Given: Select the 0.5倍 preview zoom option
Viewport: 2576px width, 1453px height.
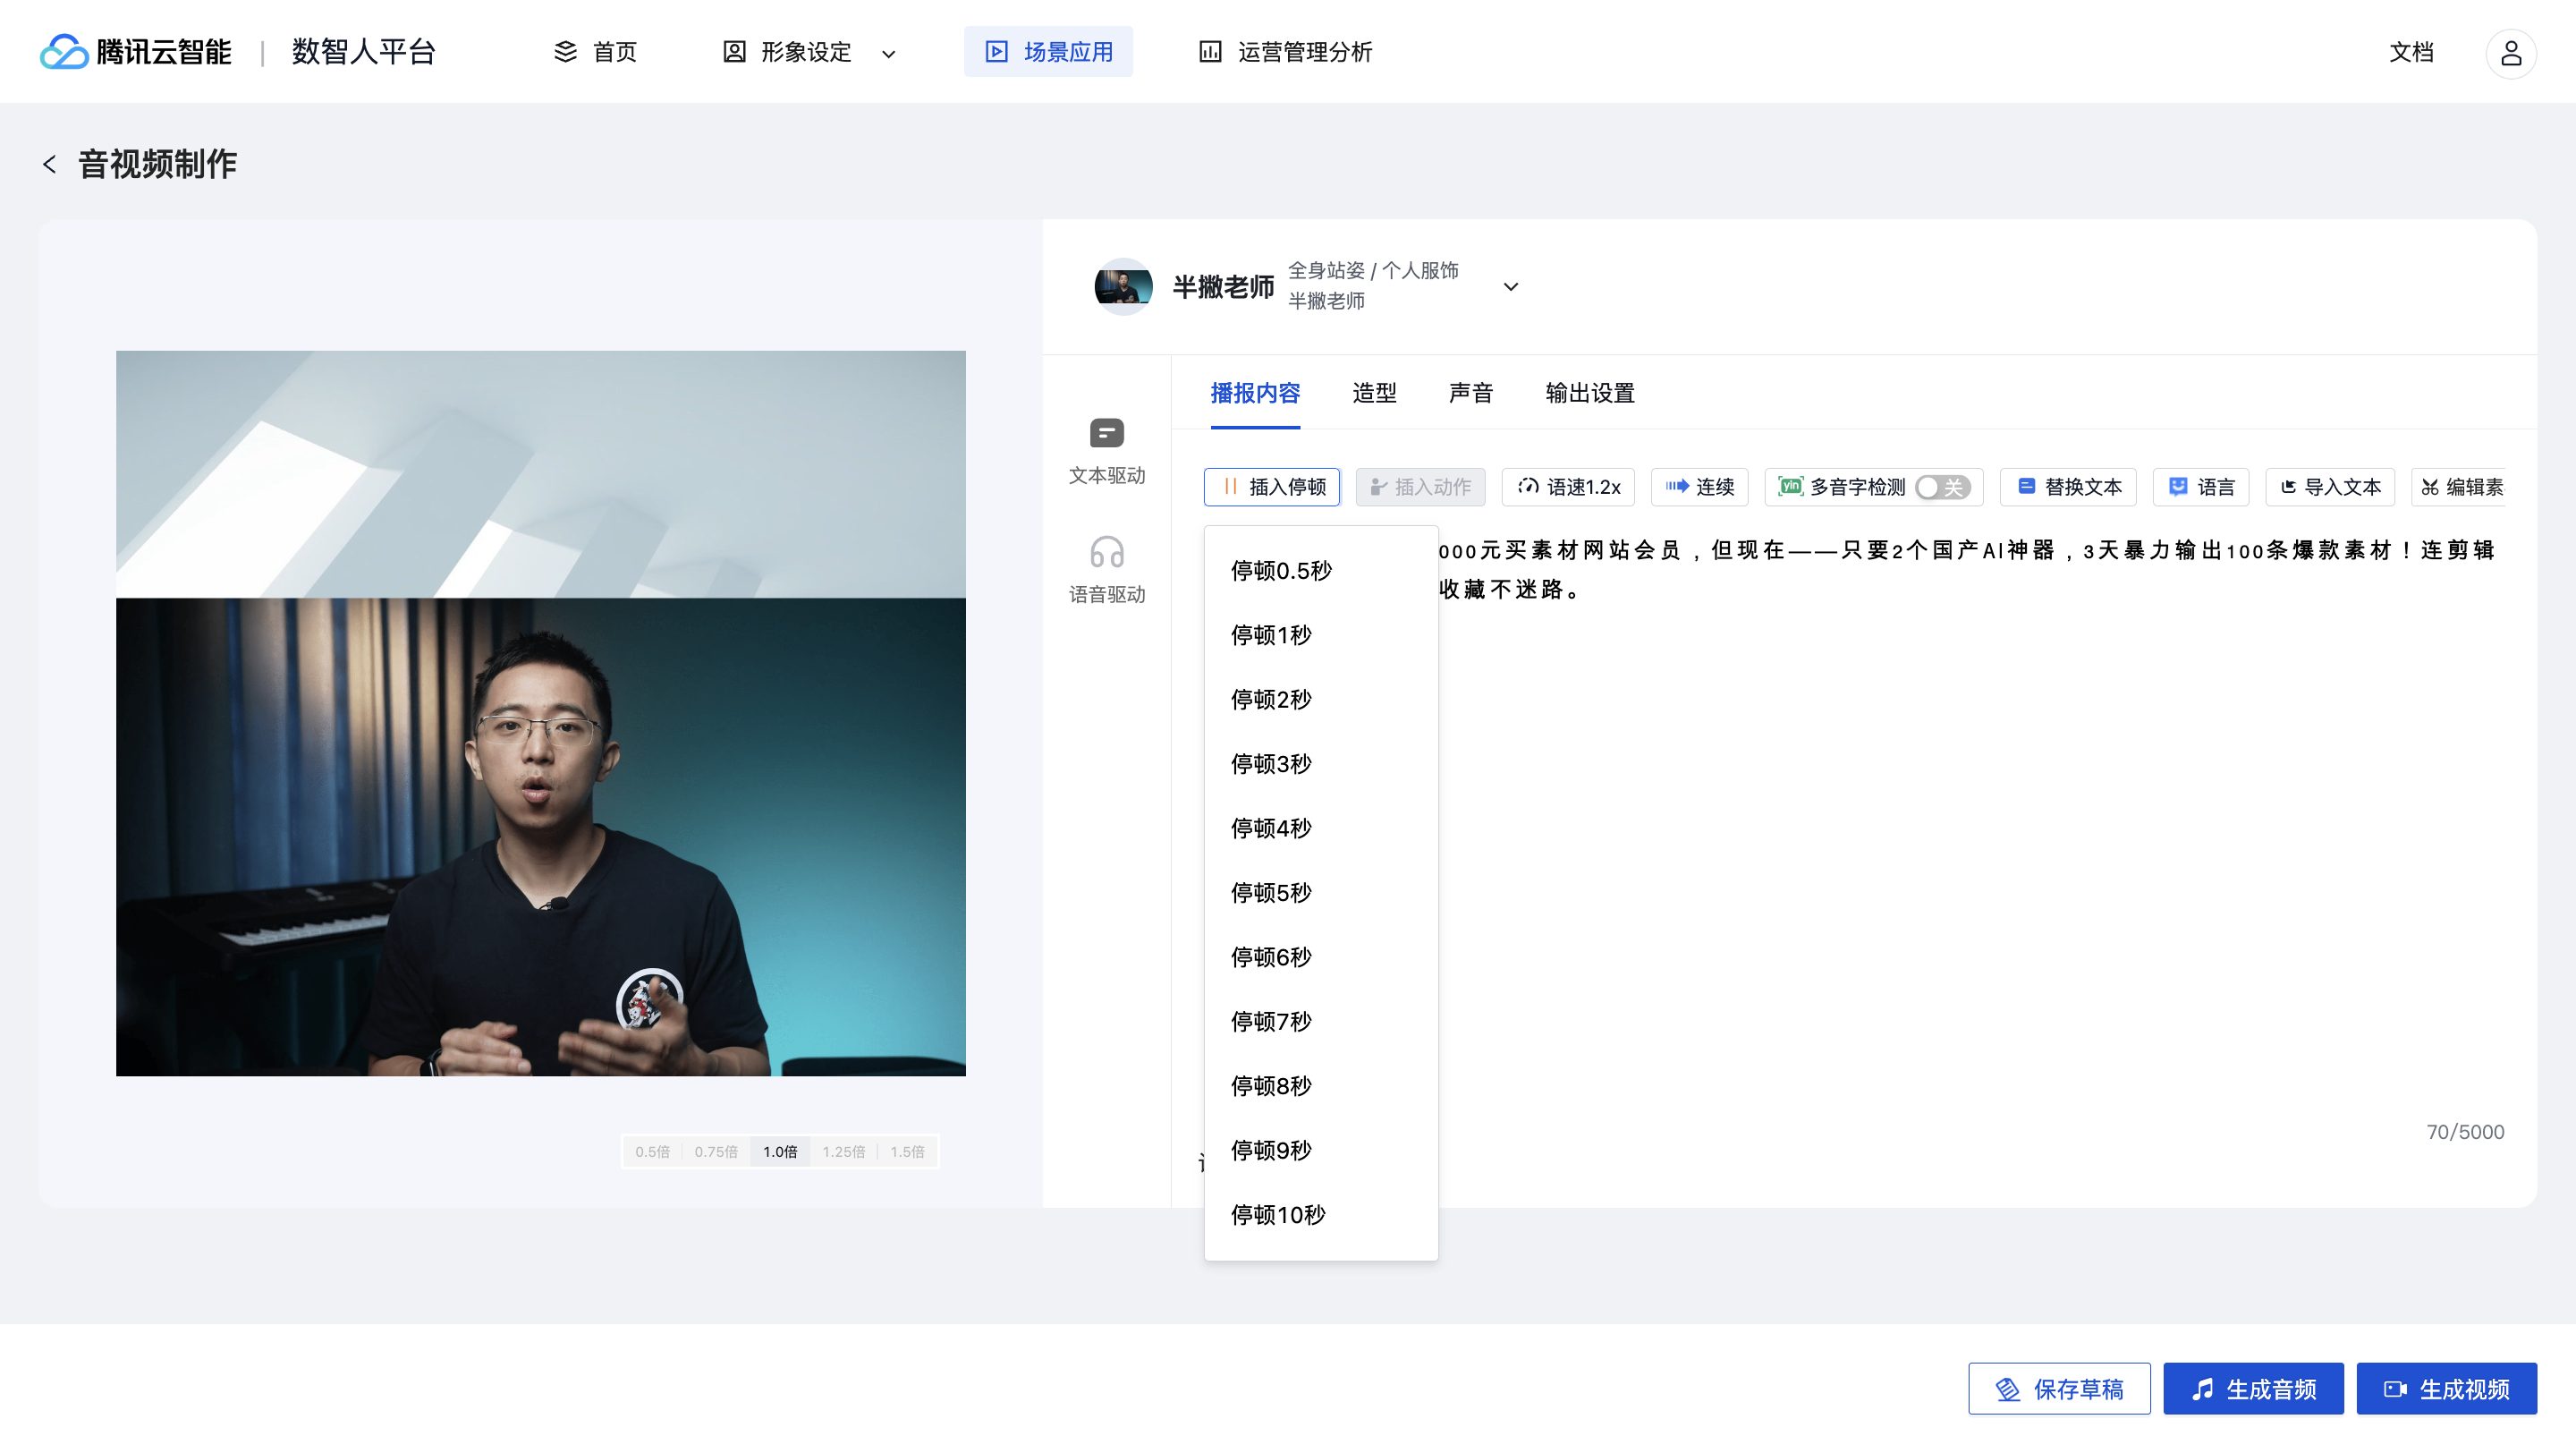Looking at the screenshot, I should click(652, 1152).
